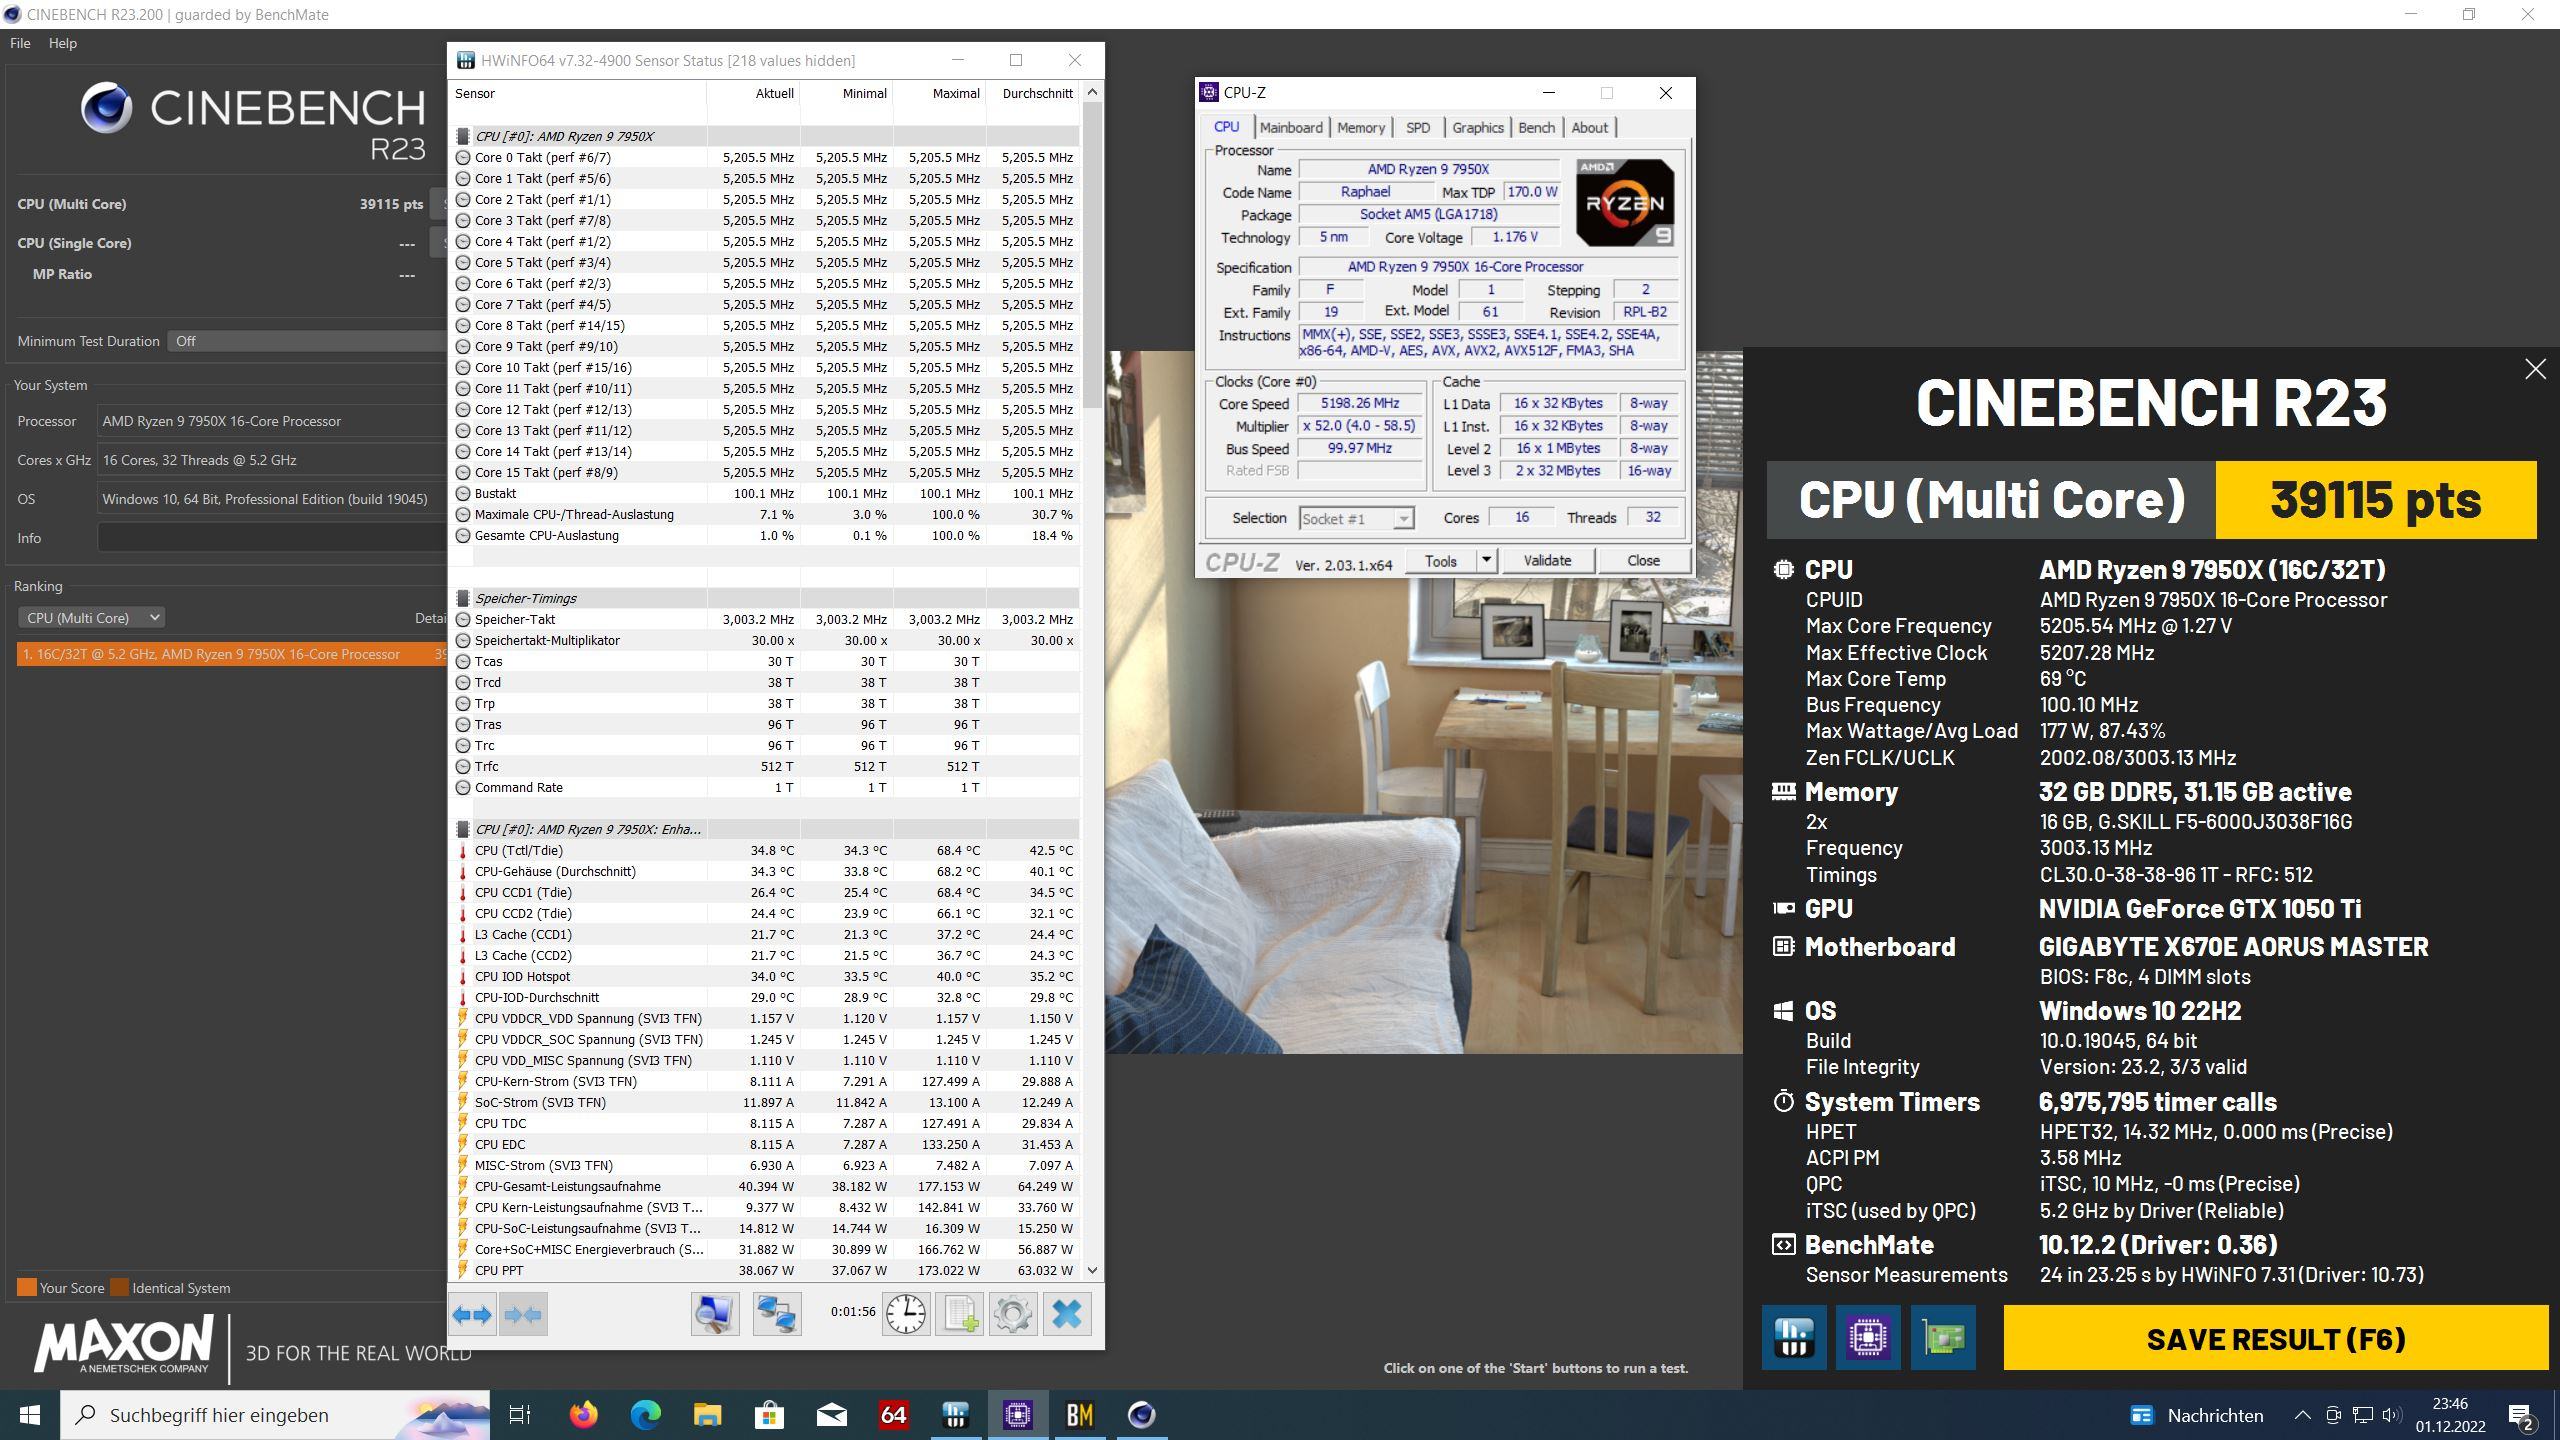
Task: Click BenchMate bar-chart icon beside Save Result
Action: [1794, 1338]
